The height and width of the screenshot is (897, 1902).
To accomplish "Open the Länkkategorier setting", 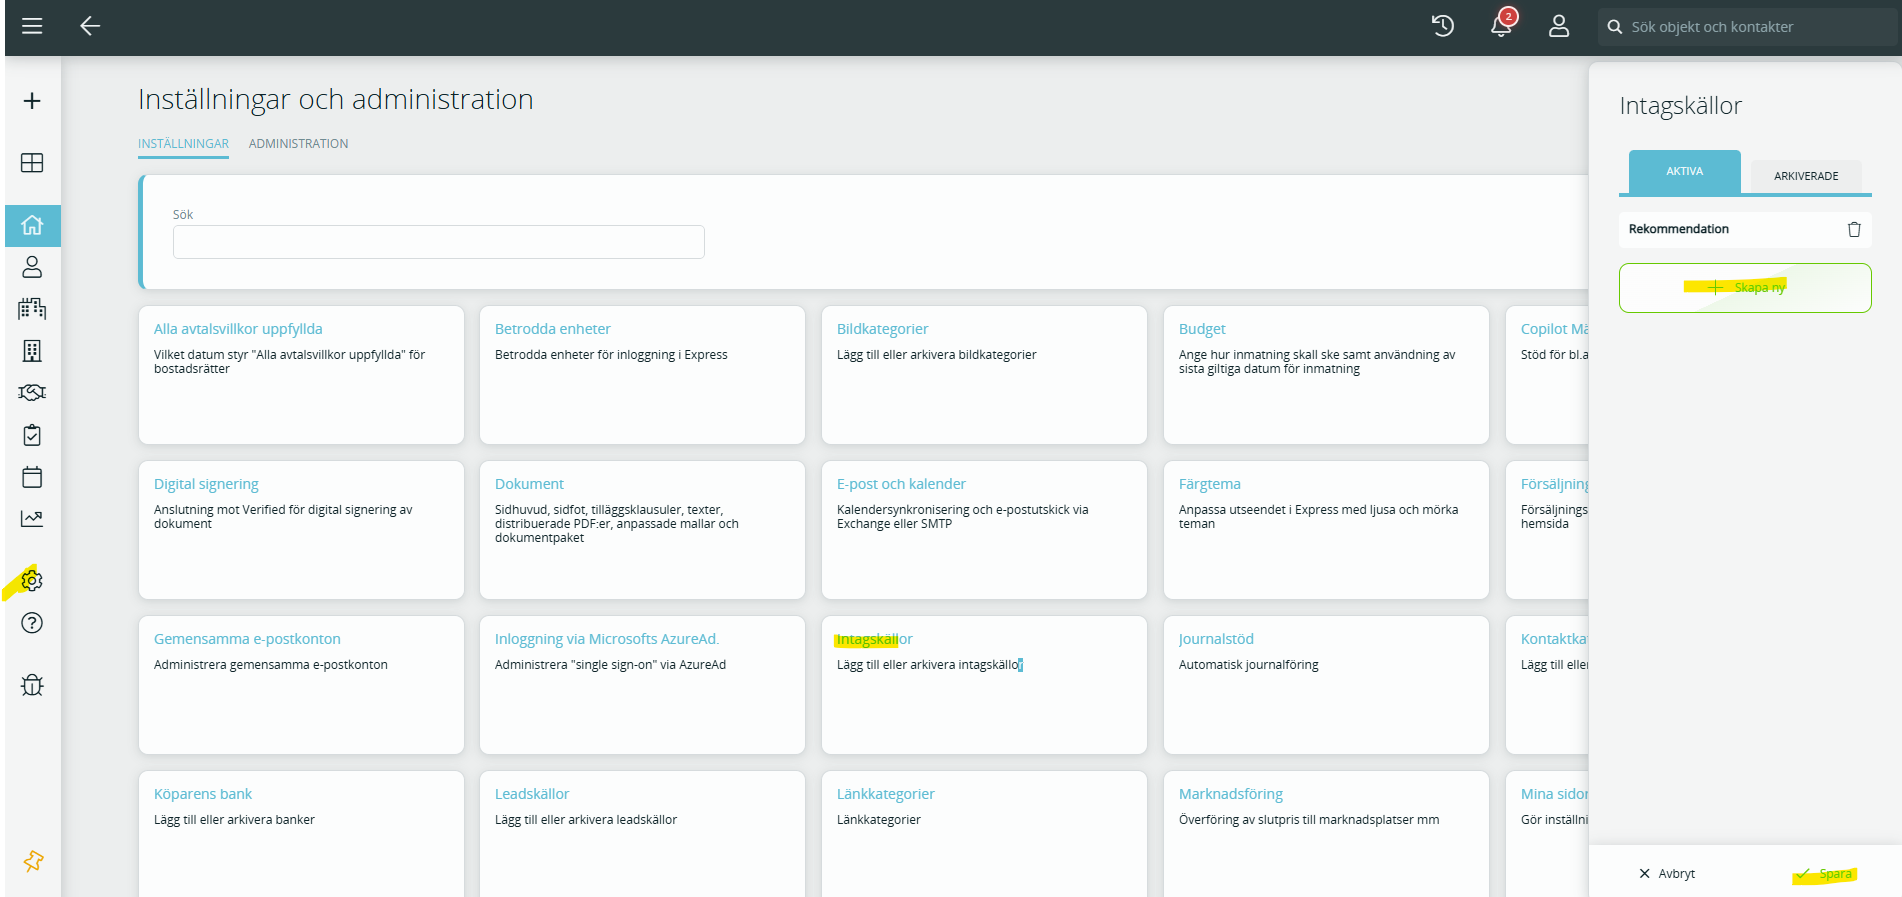I will click(984, 834).
